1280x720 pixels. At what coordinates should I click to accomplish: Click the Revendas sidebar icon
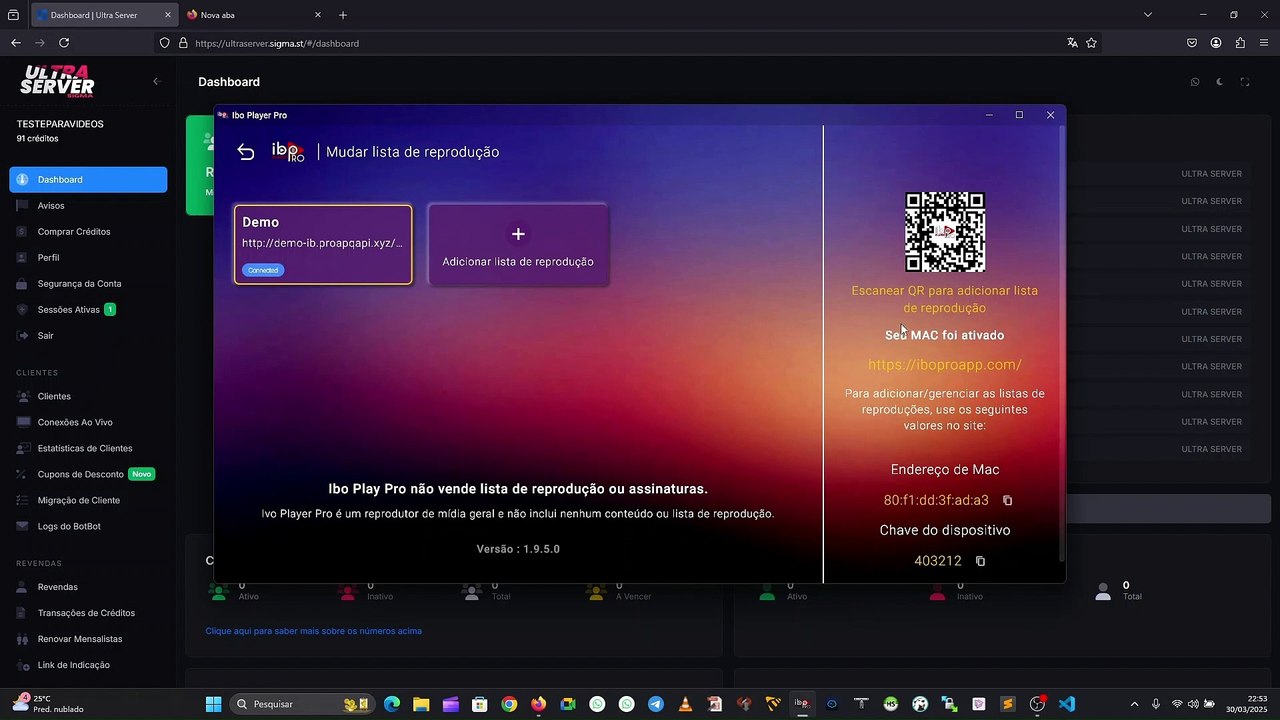coord(23,587)
